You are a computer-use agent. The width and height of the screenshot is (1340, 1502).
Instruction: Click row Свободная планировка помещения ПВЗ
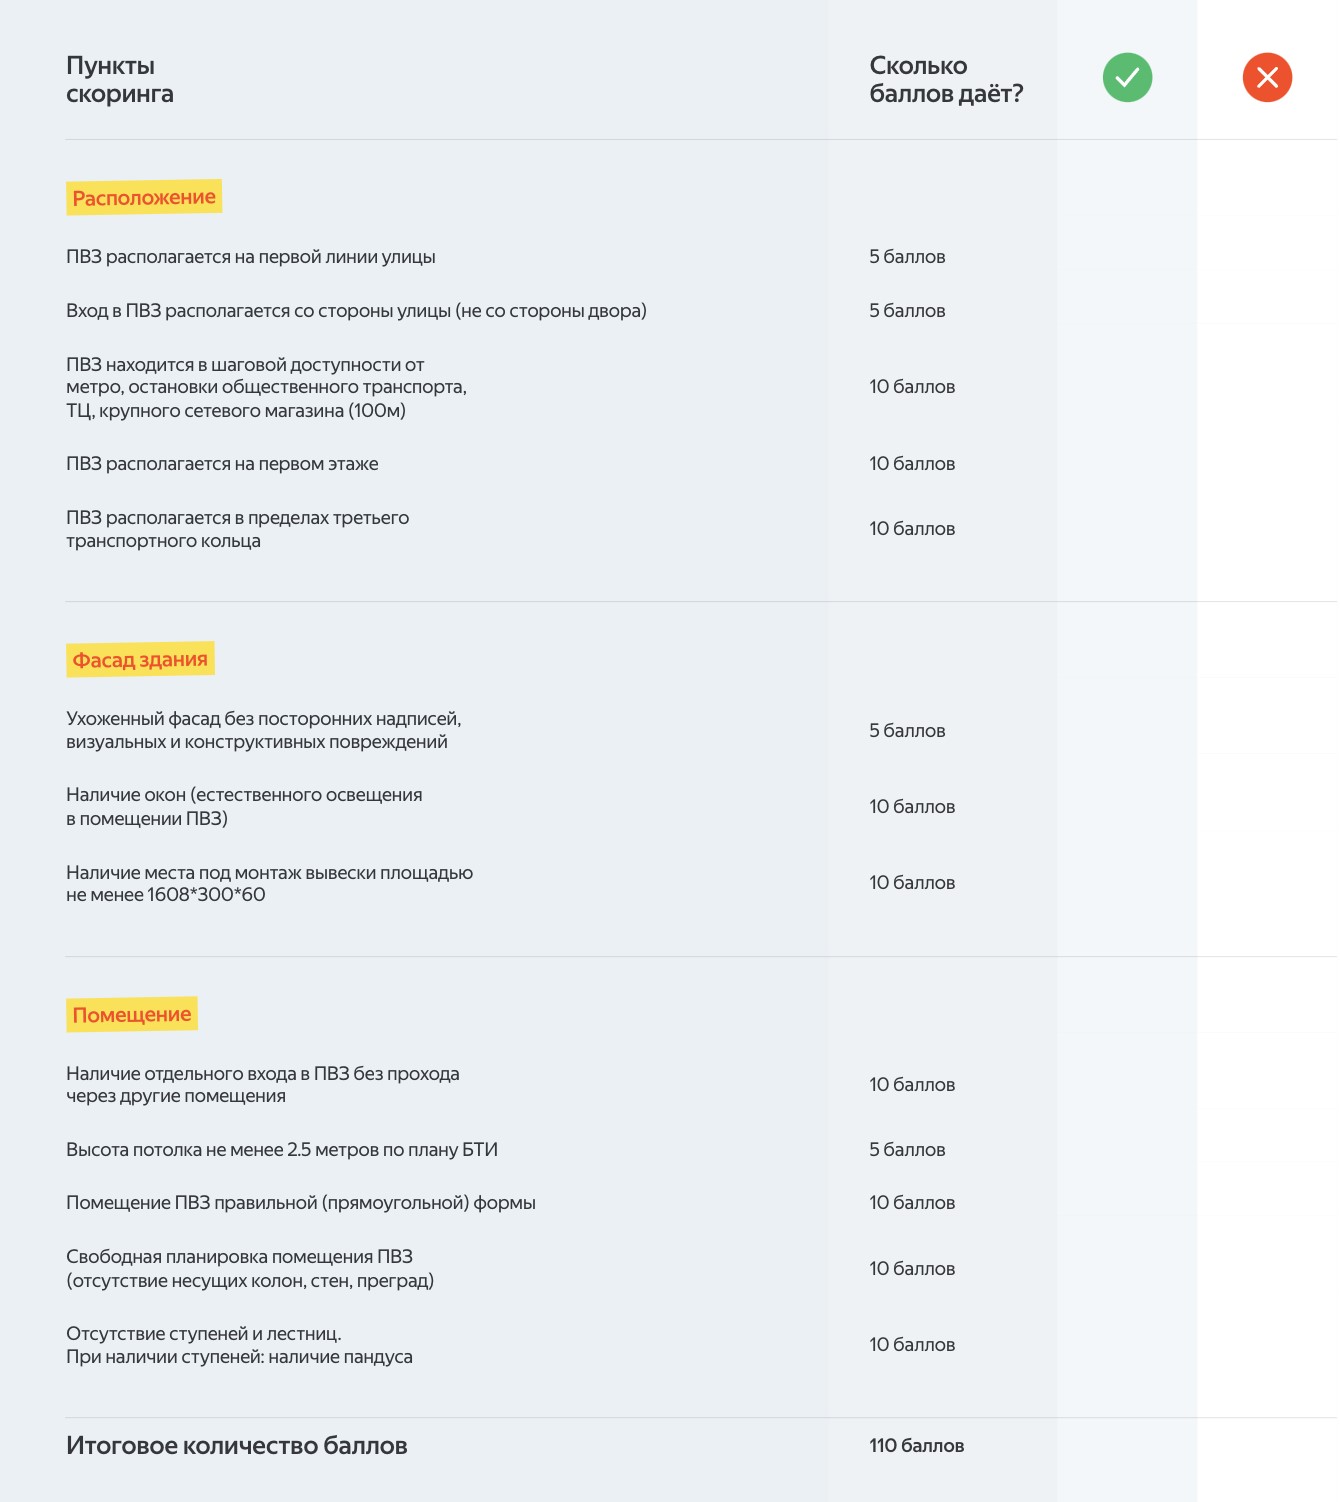point(250,1268)
